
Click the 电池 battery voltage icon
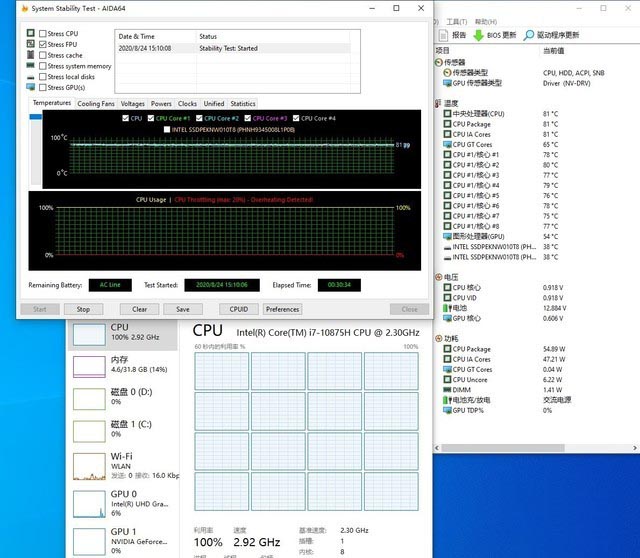pos(446,308)
